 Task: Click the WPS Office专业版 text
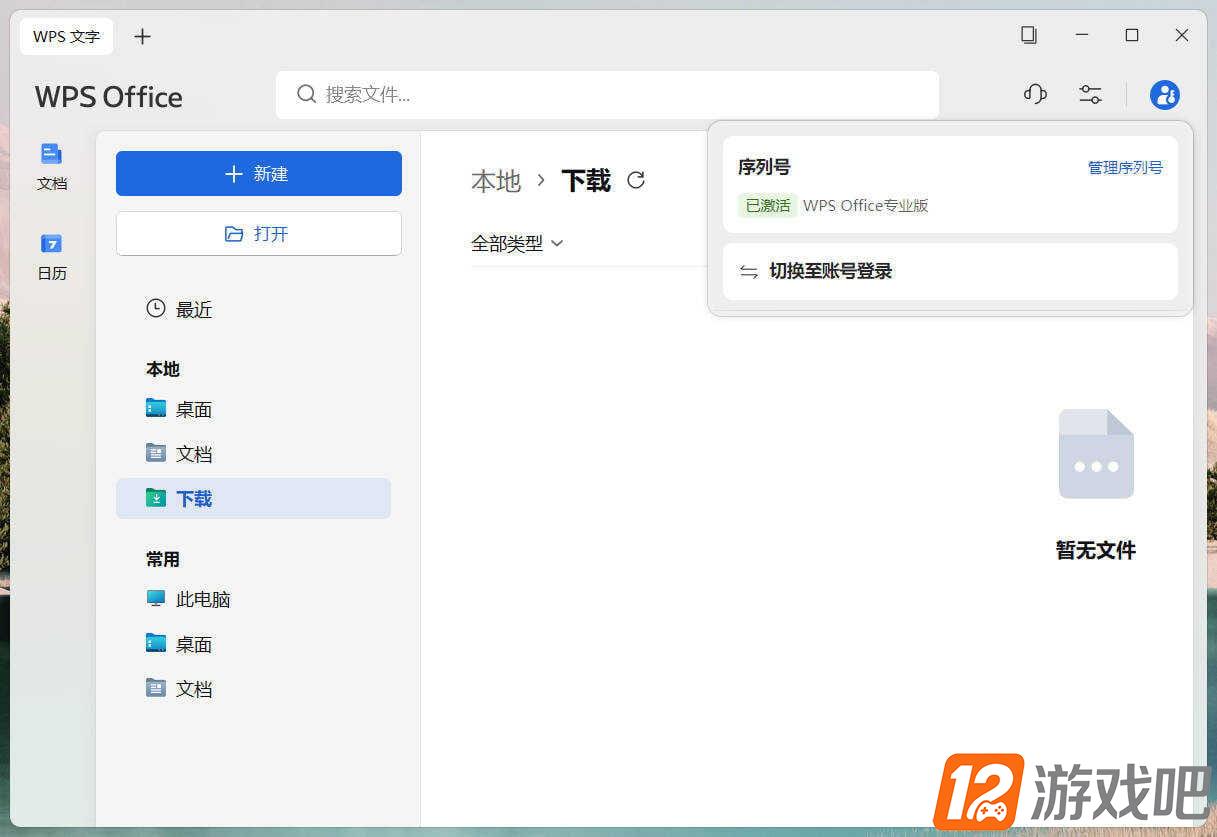click(x=866, y=206)
